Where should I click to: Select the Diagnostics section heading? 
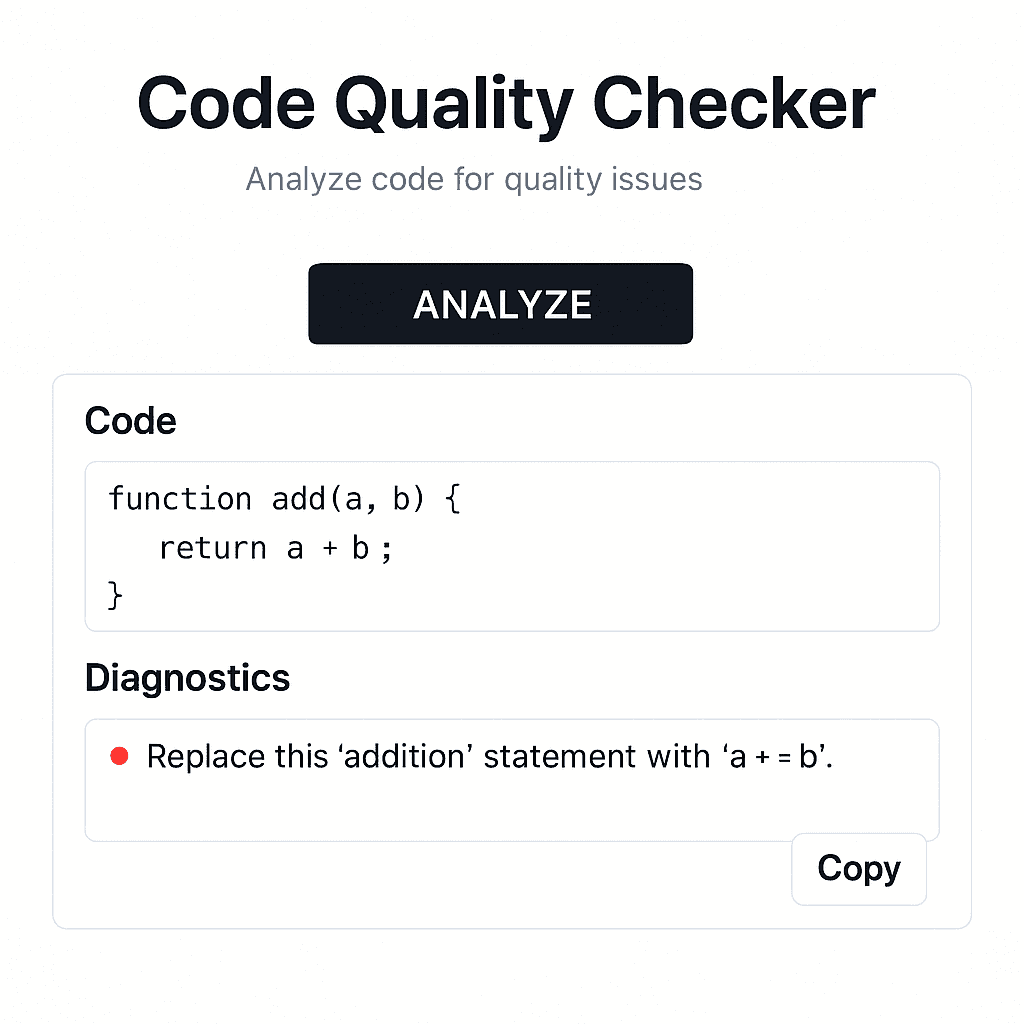point(187,678)
